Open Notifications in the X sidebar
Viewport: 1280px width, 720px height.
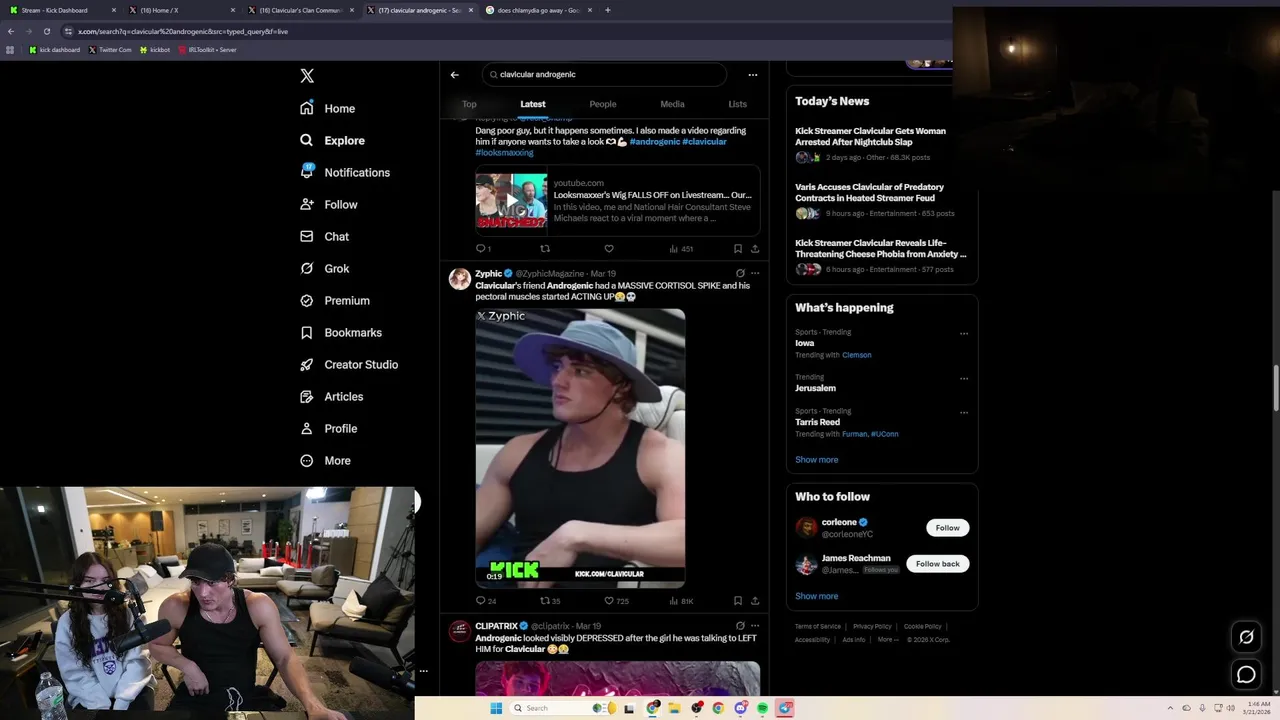[x=345, y=172]
